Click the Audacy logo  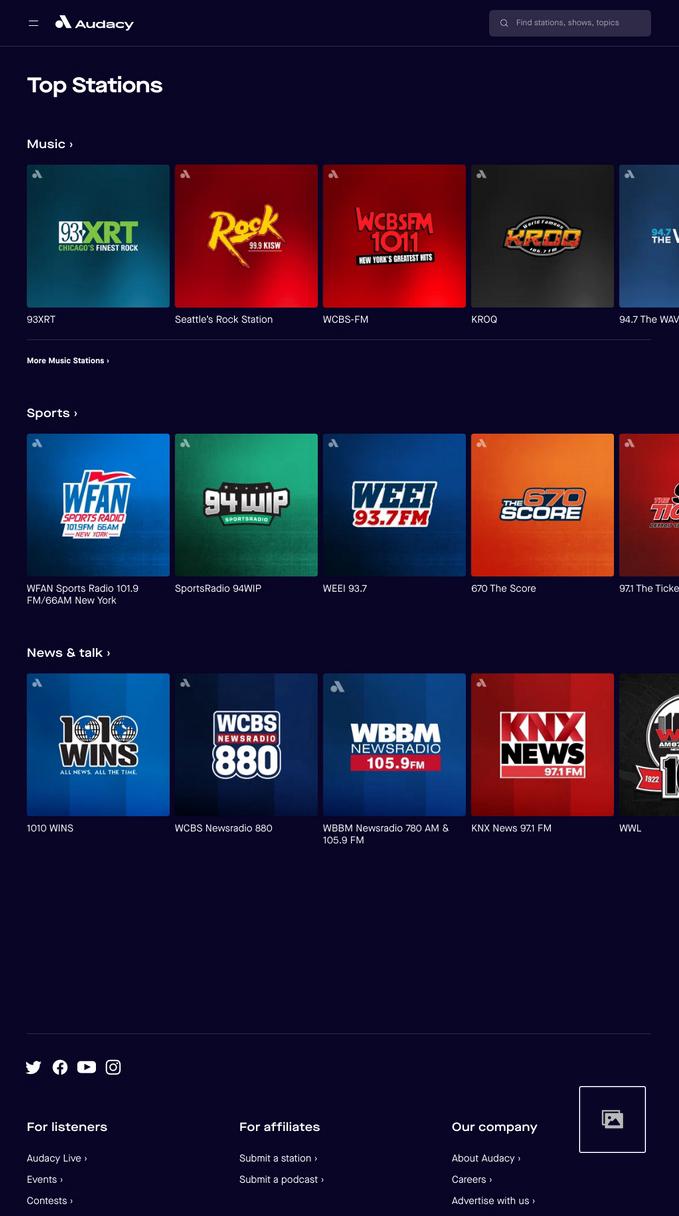click(x=94, y=23)
